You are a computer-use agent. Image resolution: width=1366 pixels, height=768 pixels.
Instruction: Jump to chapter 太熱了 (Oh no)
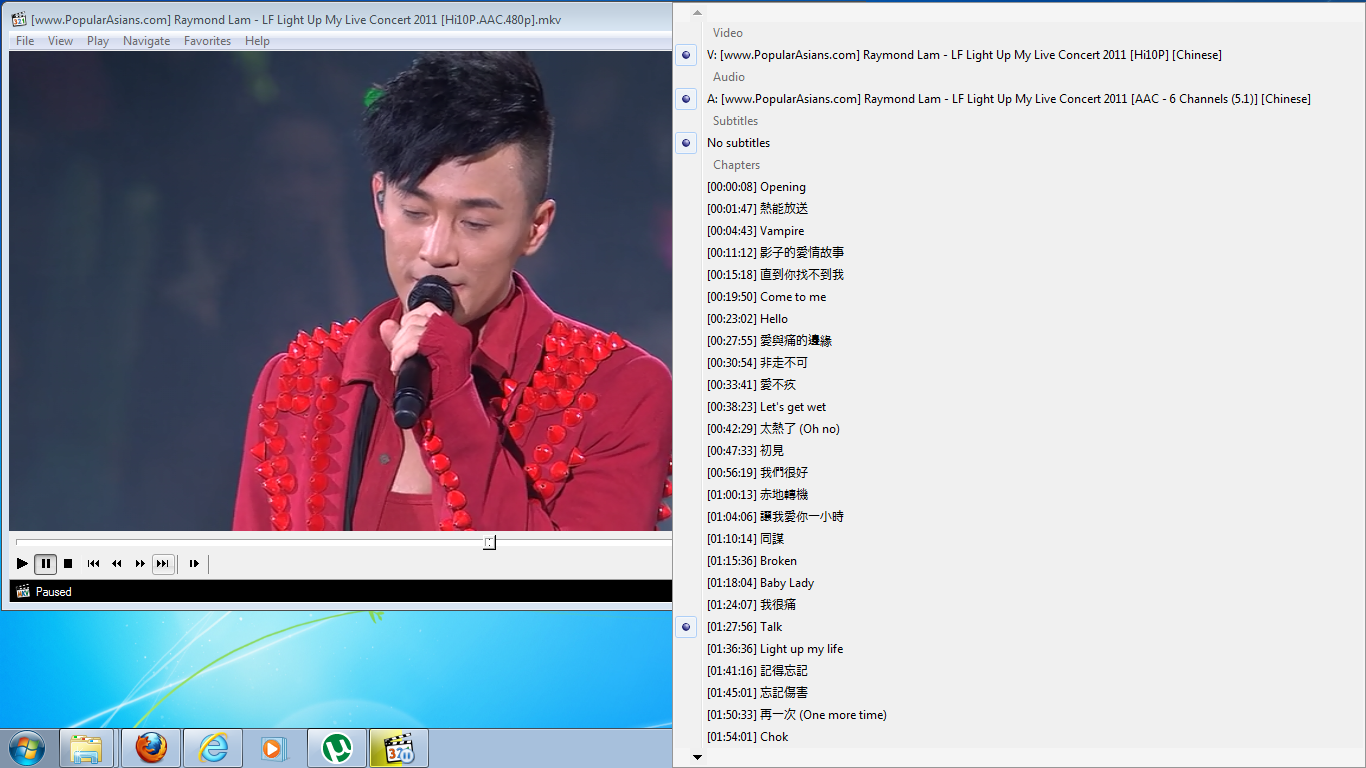click(1019, 429)
